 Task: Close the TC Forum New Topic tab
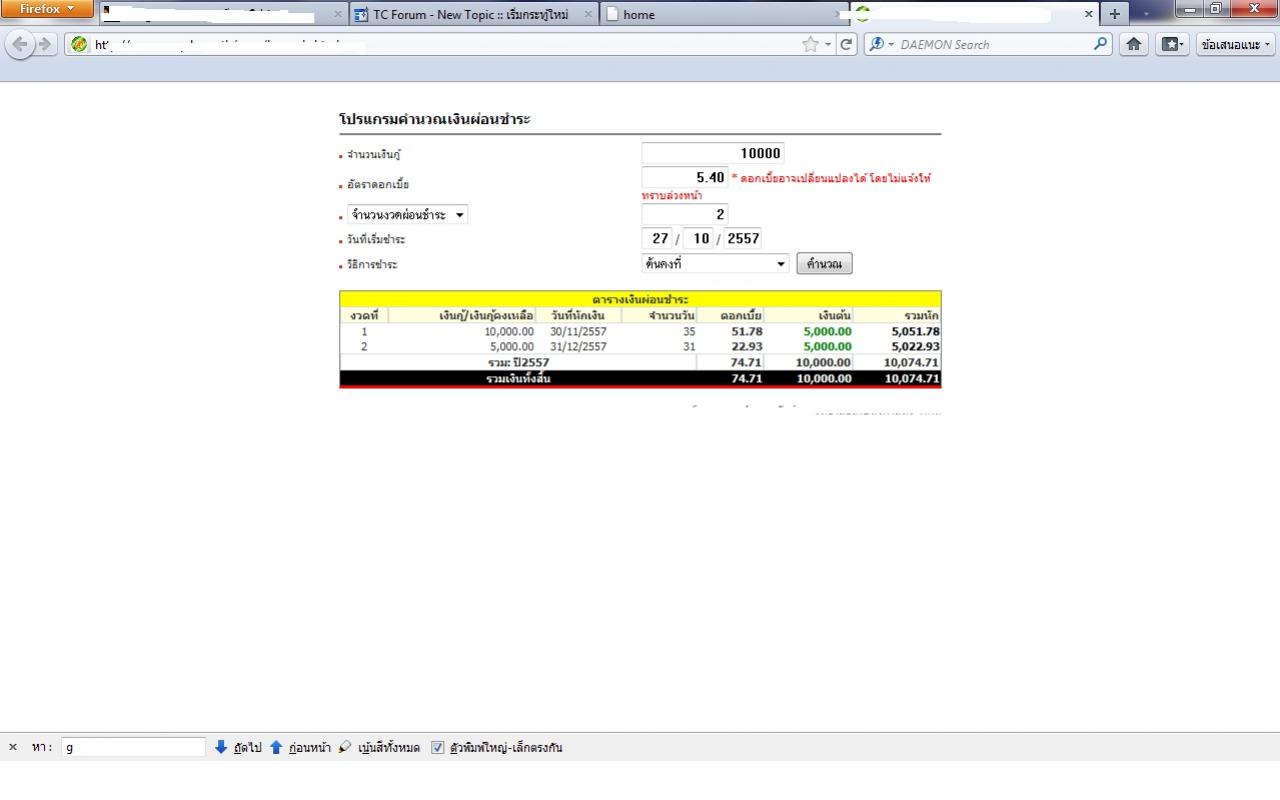[588, 14]
